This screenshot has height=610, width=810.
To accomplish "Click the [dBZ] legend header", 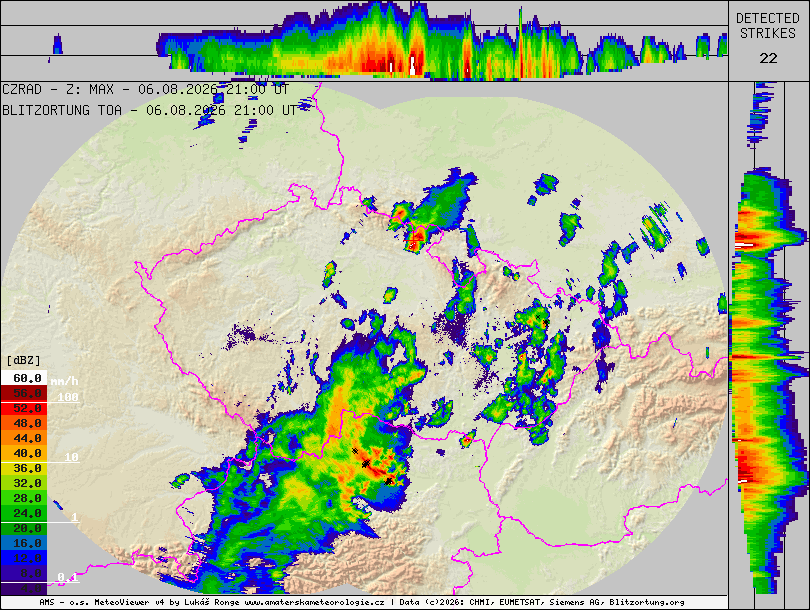I will [23, 360].
